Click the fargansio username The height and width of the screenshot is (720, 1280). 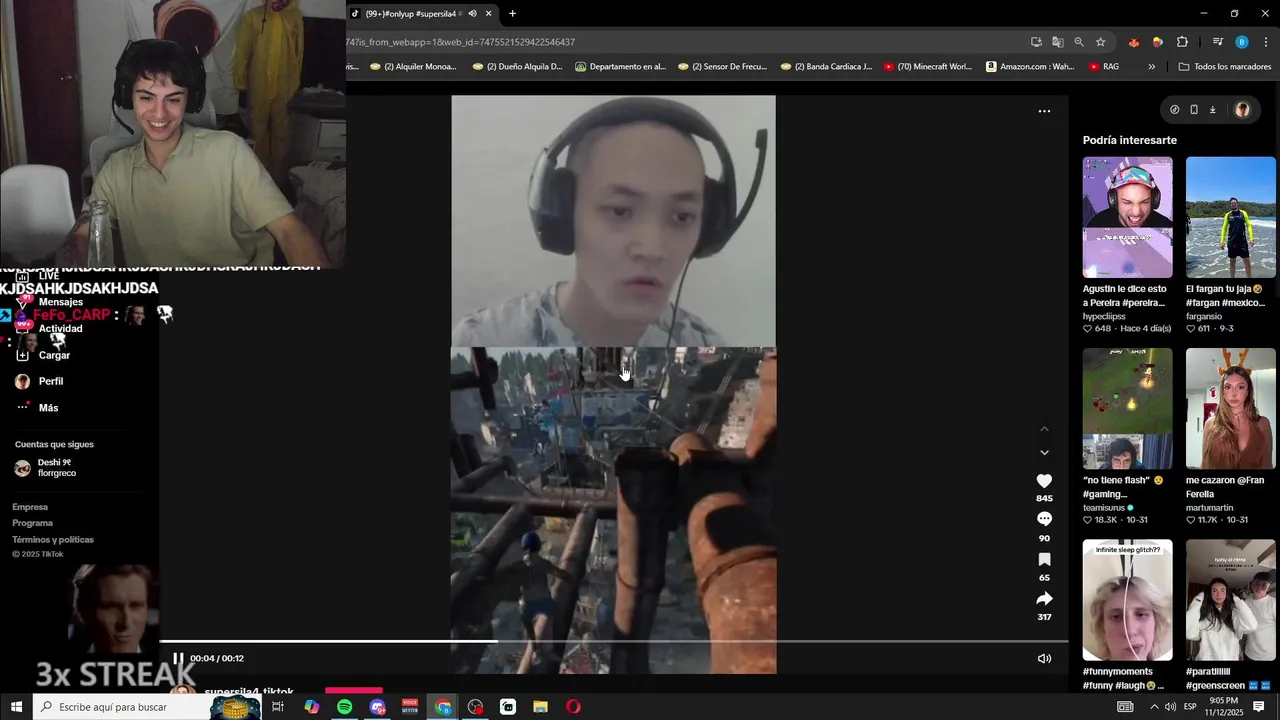click(x=1204, y=316)
